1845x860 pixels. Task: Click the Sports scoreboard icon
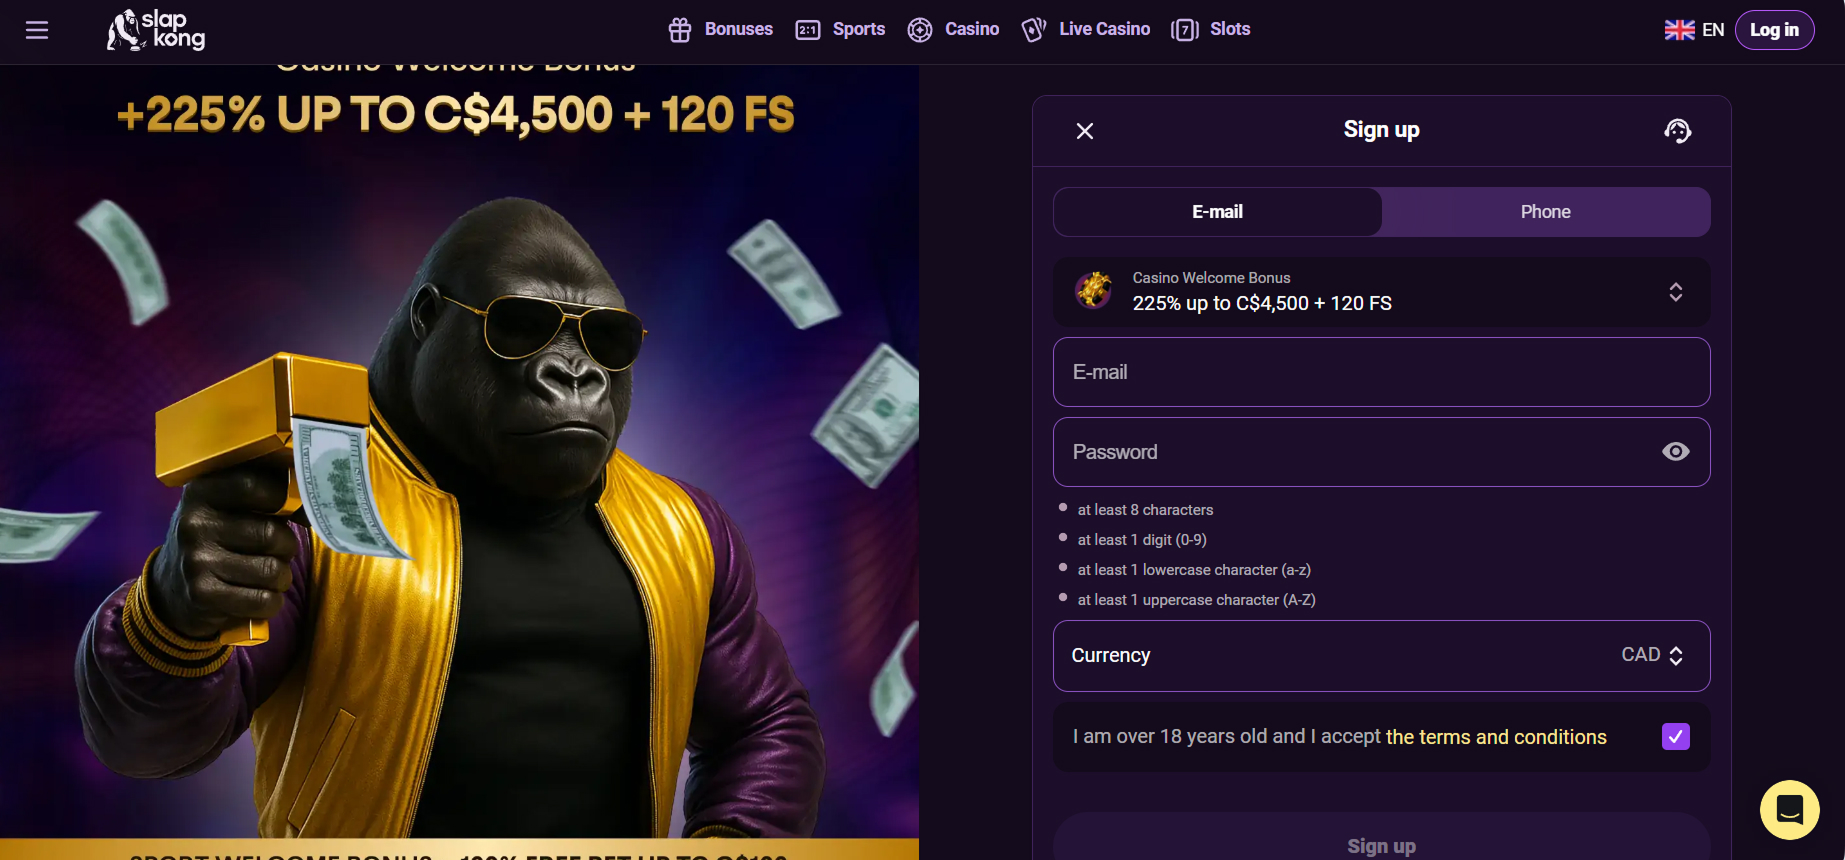click(x=808, y=30)
